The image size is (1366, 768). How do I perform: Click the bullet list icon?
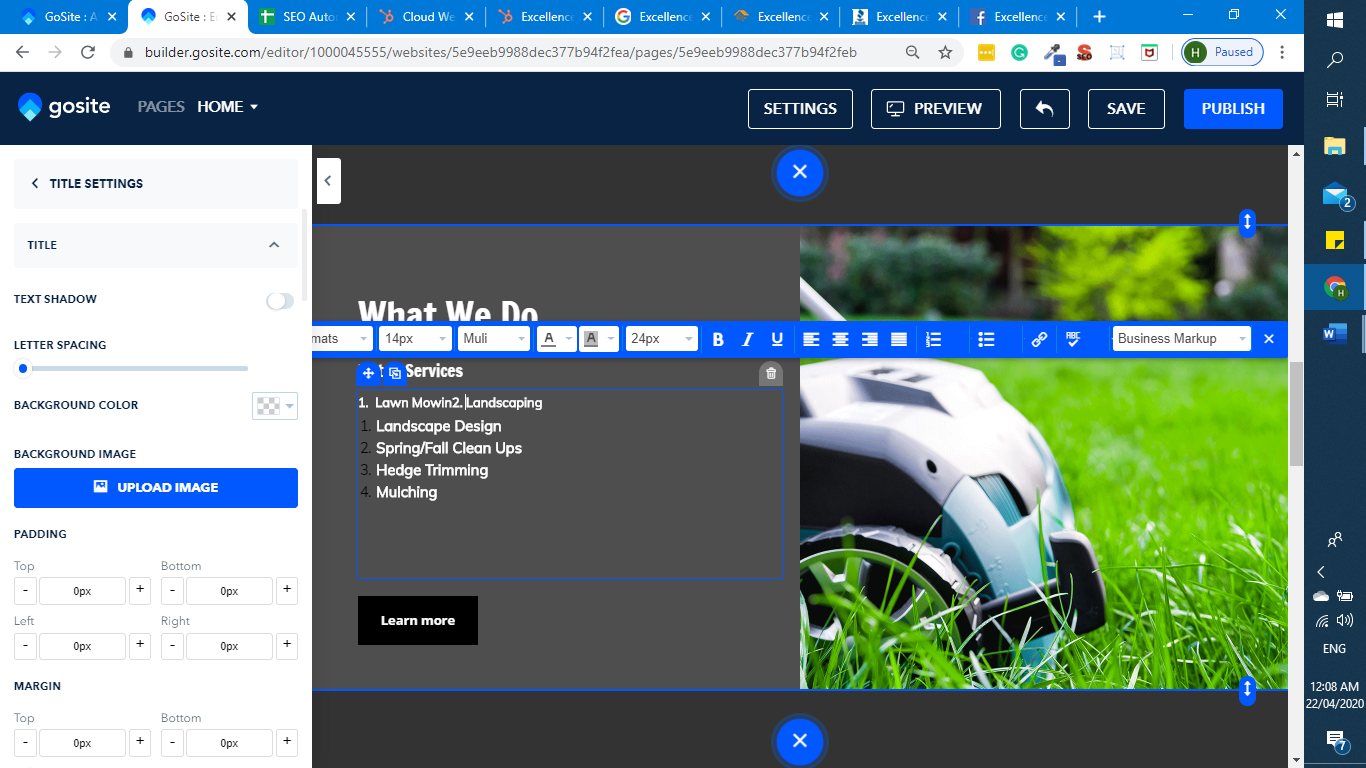pos(986,339)
